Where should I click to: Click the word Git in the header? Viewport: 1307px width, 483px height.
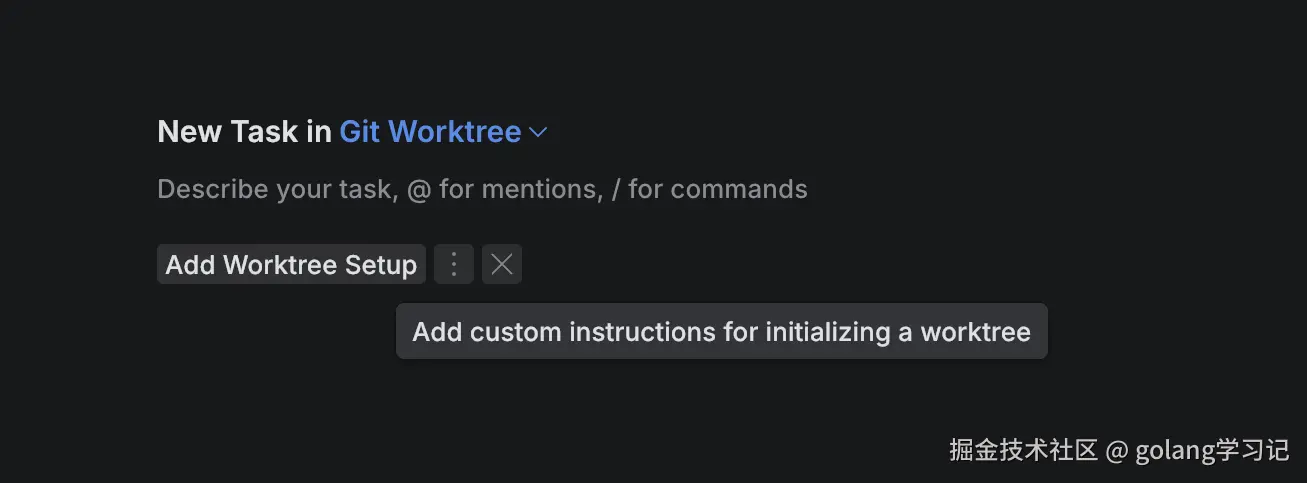pyautogui.click(x=360, y=132)
